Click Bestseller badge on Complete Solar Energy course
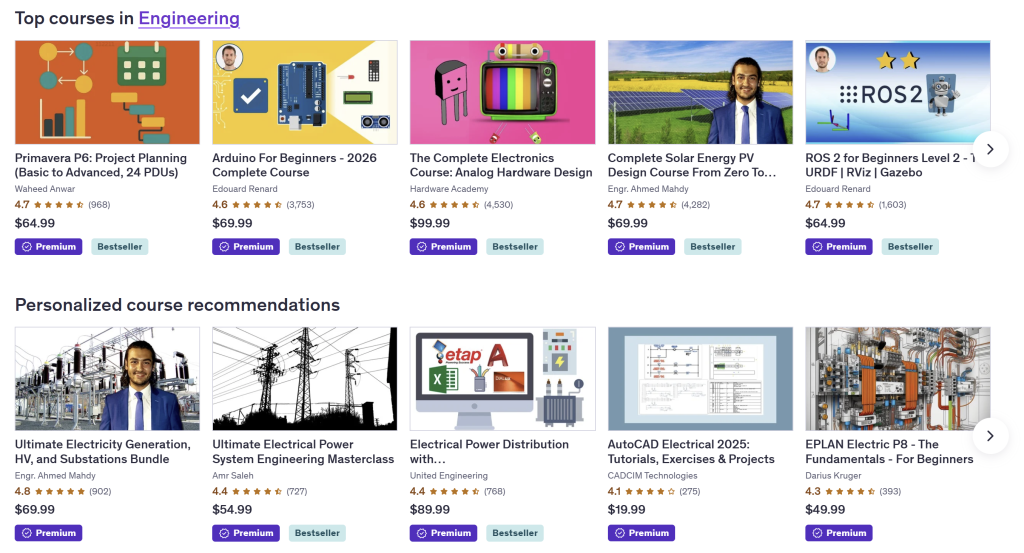The width and height of the screenshot is (1024, 553). [x=713, y=247]
